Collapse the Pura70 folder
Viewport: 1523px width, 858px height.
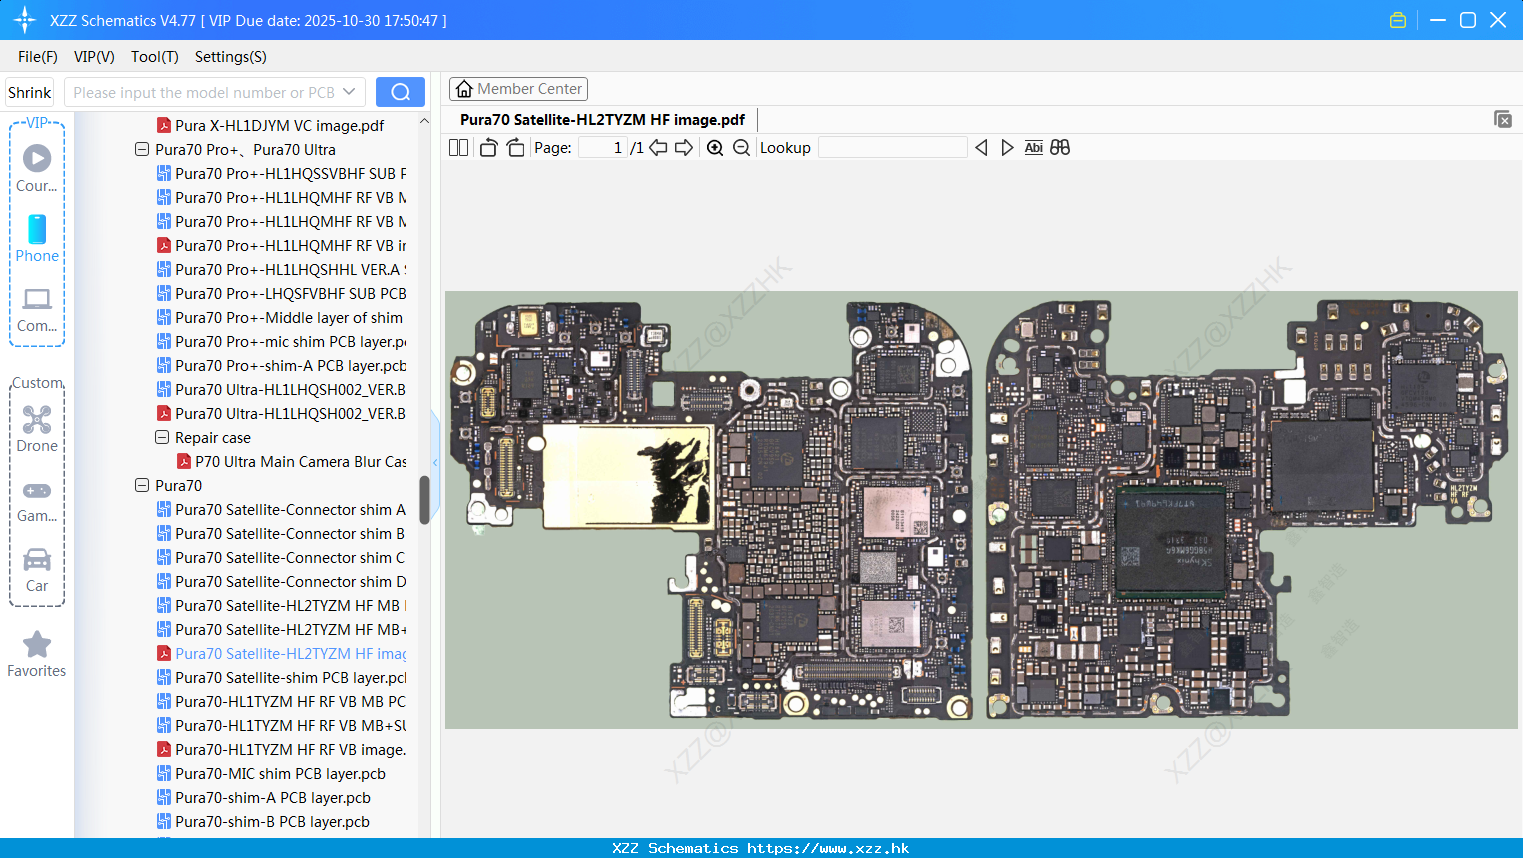[142, 485]
